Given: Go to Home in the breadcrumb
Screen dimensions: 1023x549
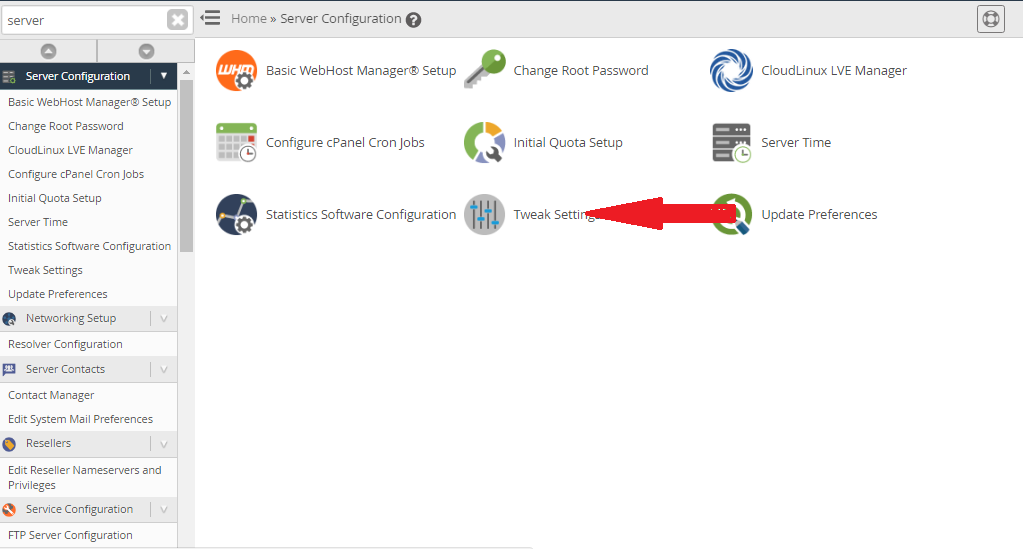Looking at the screenshot, I should 249,19.
